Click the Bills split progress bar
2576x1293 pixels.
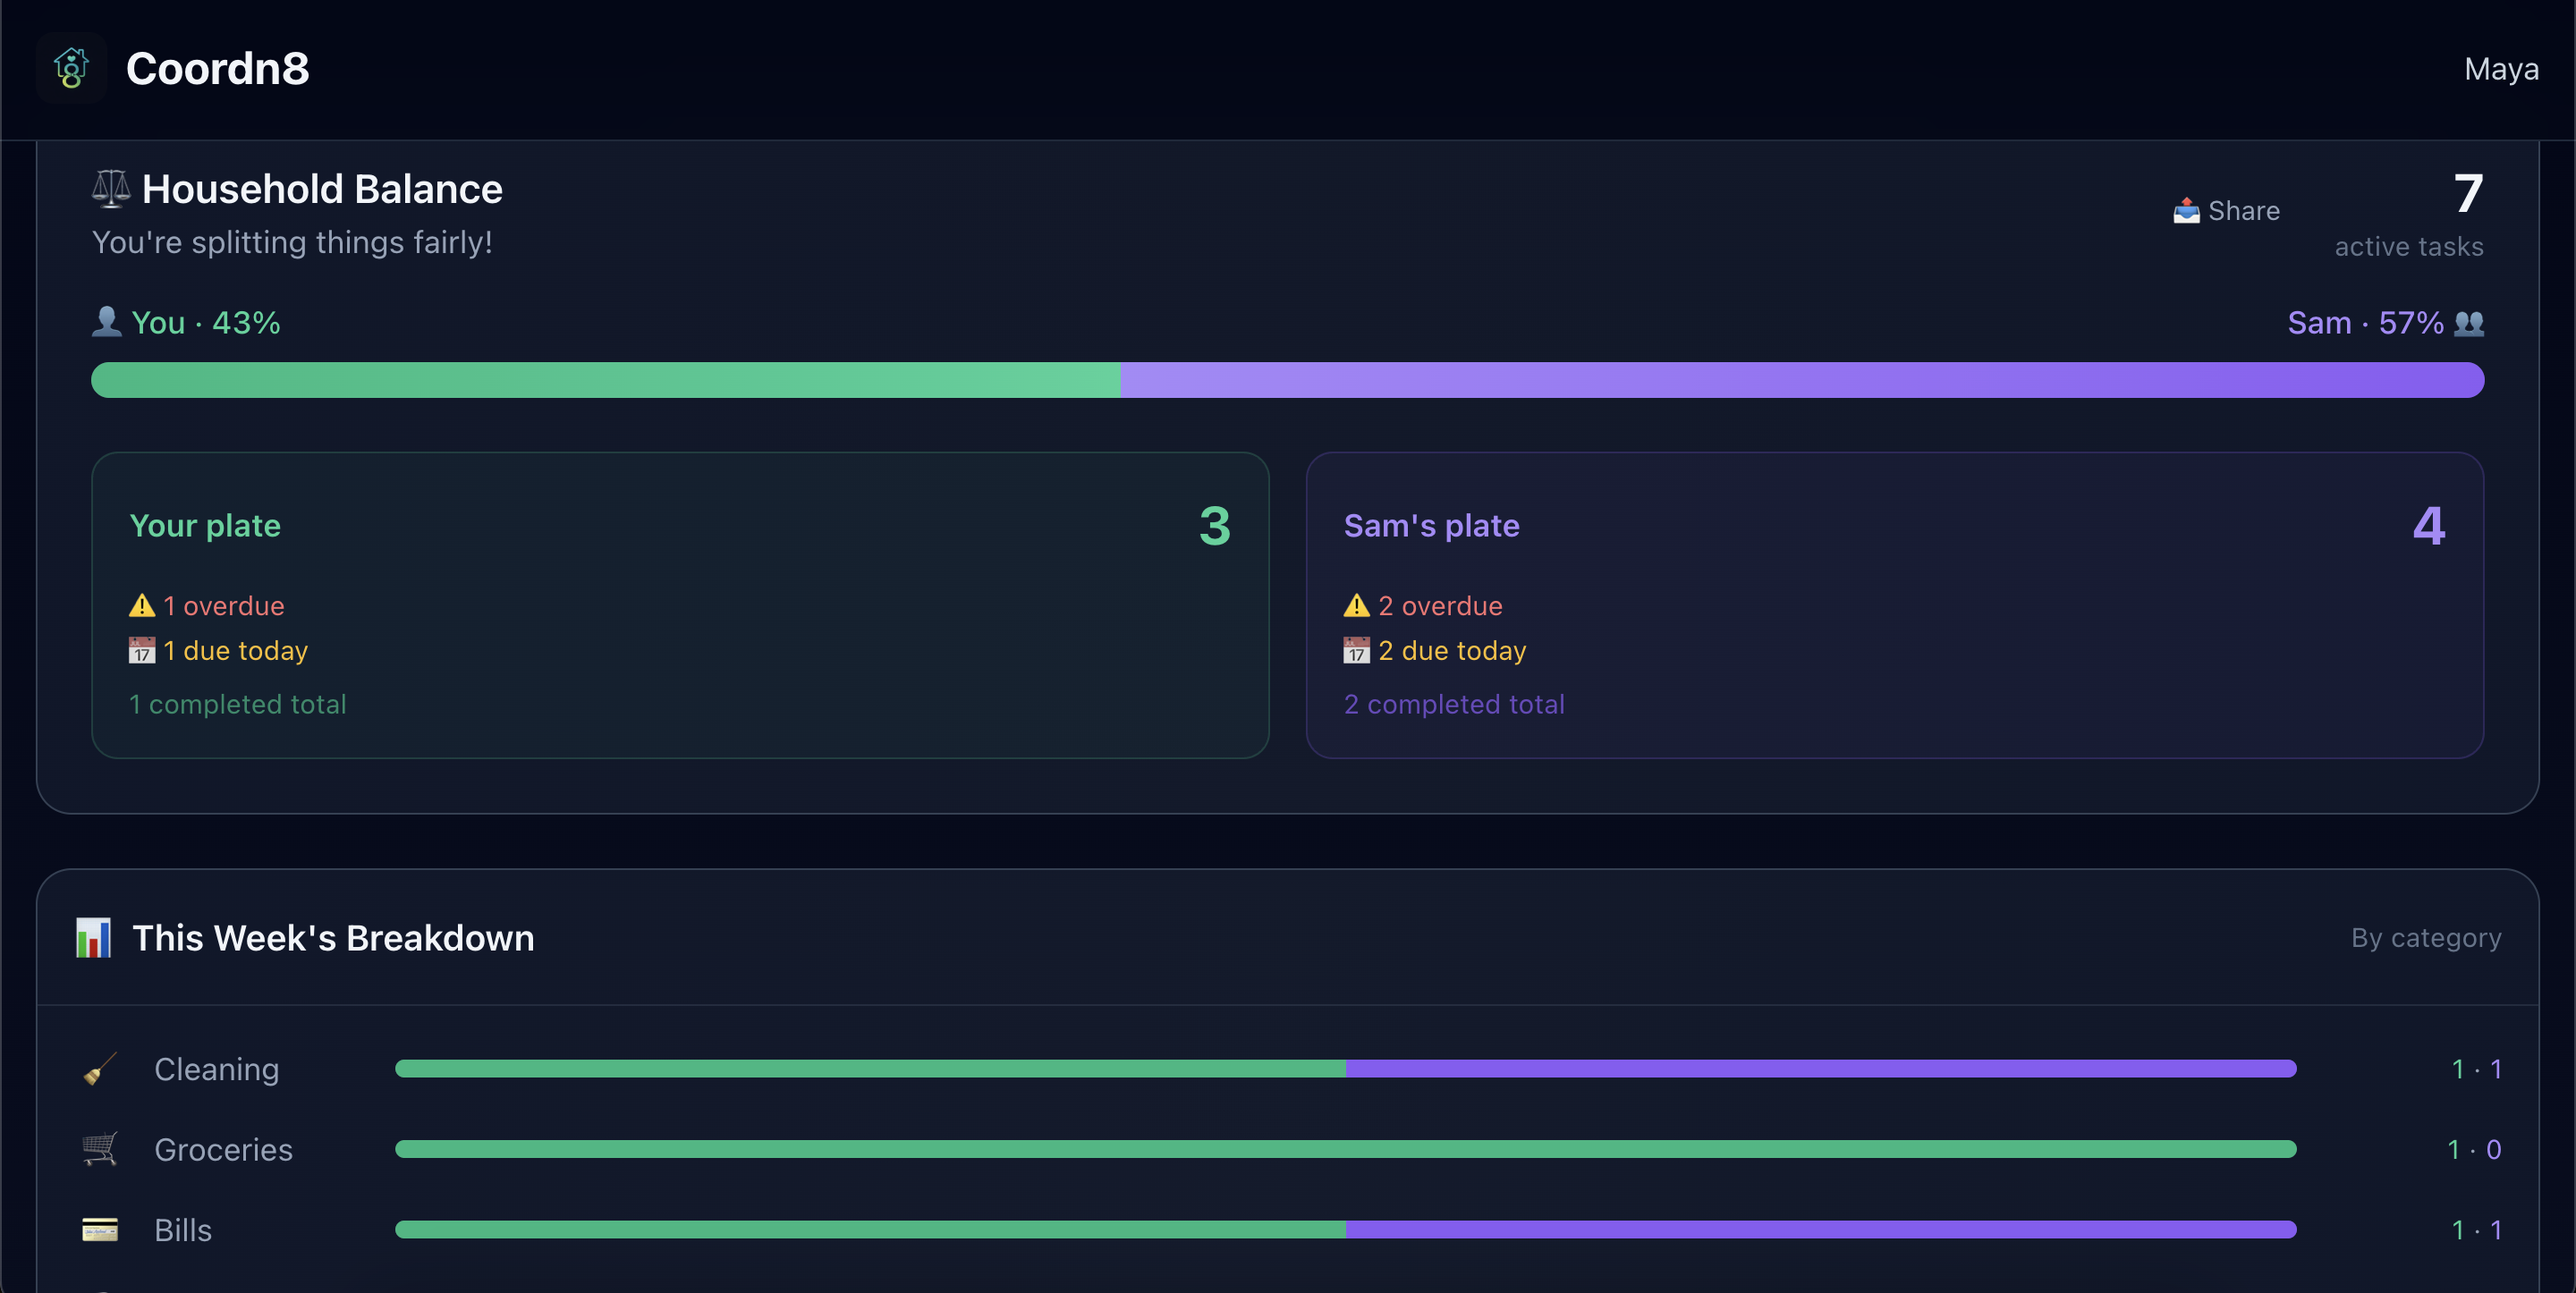[x=1346, y=1229]
